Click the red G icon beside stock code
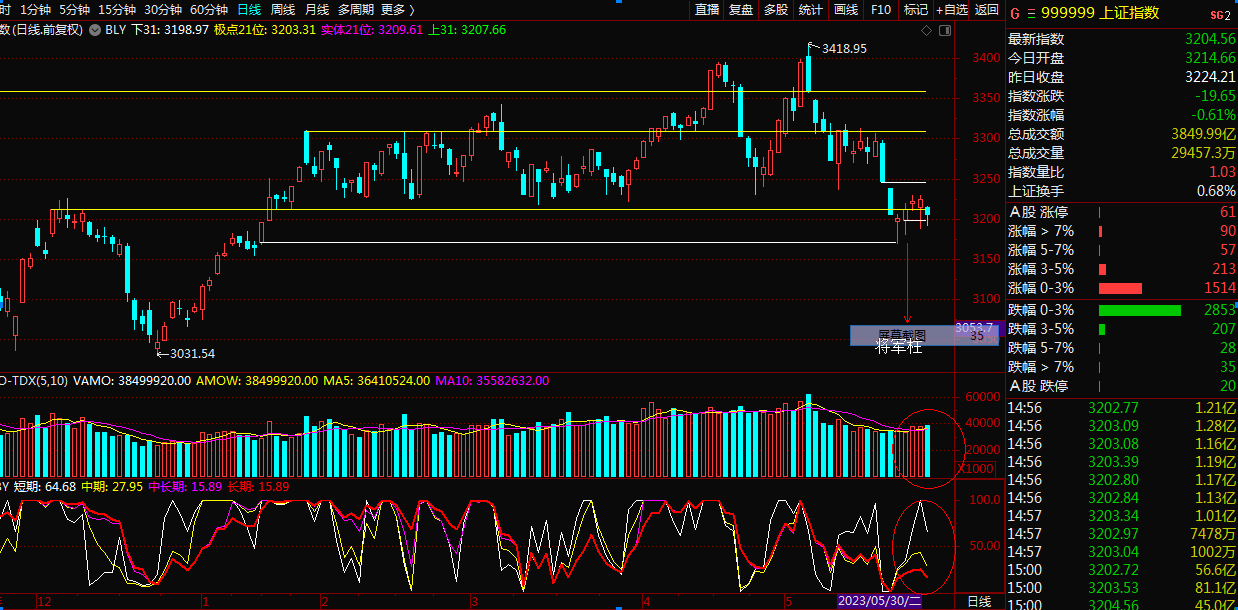Screen dimensions: 1238x610 click(x=1015, y=14)
